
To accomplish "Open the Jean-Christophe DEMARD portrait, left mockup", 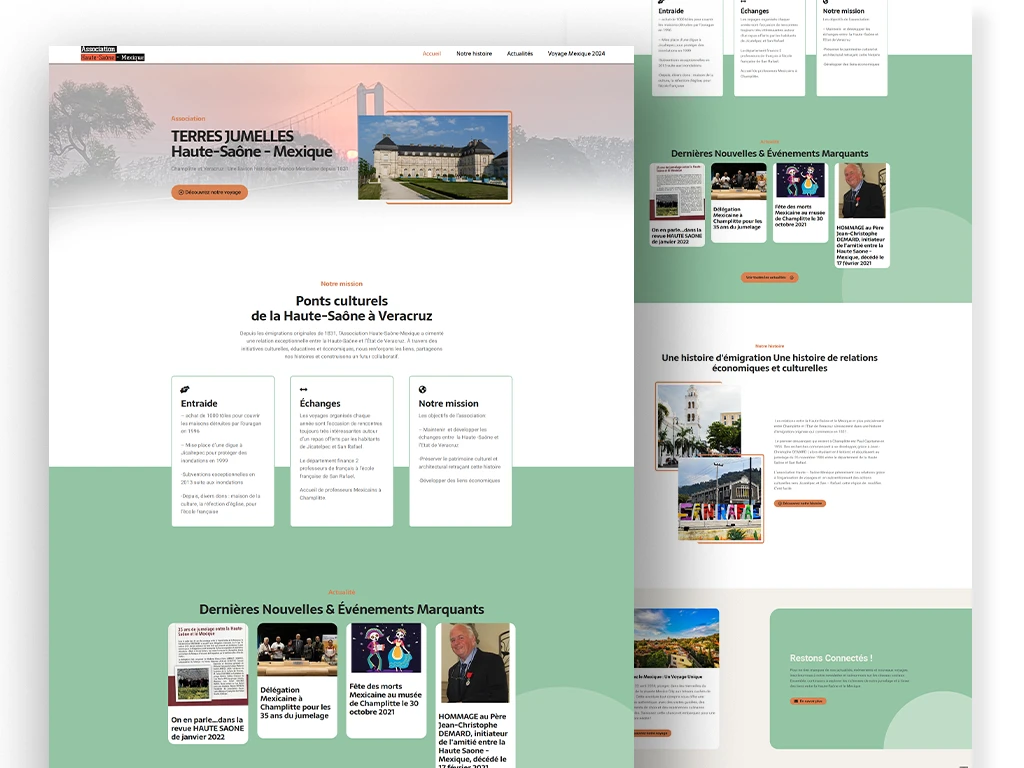I will (x=475, y=663).
